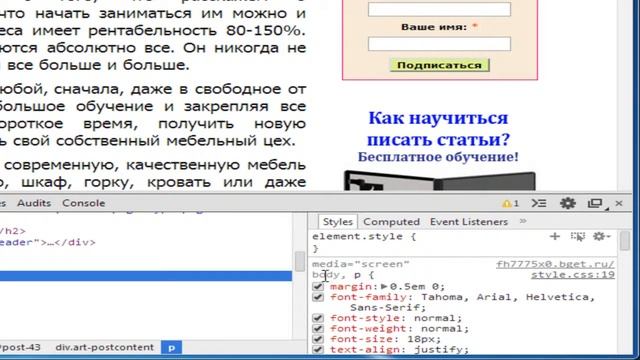
Task: Open DevTools settings gear
Action: pyautogui.click(x=567, y=203)
